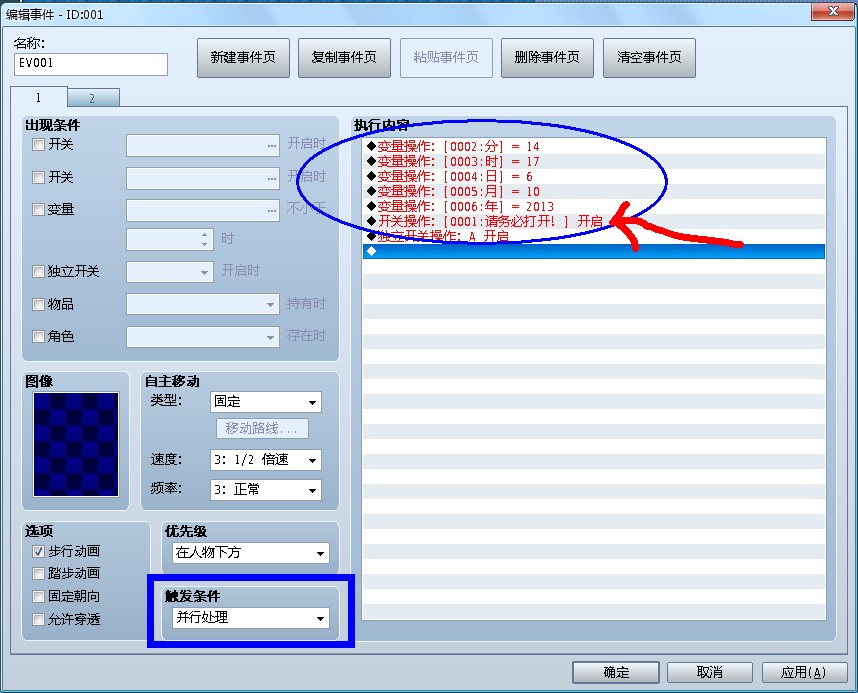Focus the 名称 field containing EV001
This screenshot has height=693, width=858.
[x=91, y=64]
